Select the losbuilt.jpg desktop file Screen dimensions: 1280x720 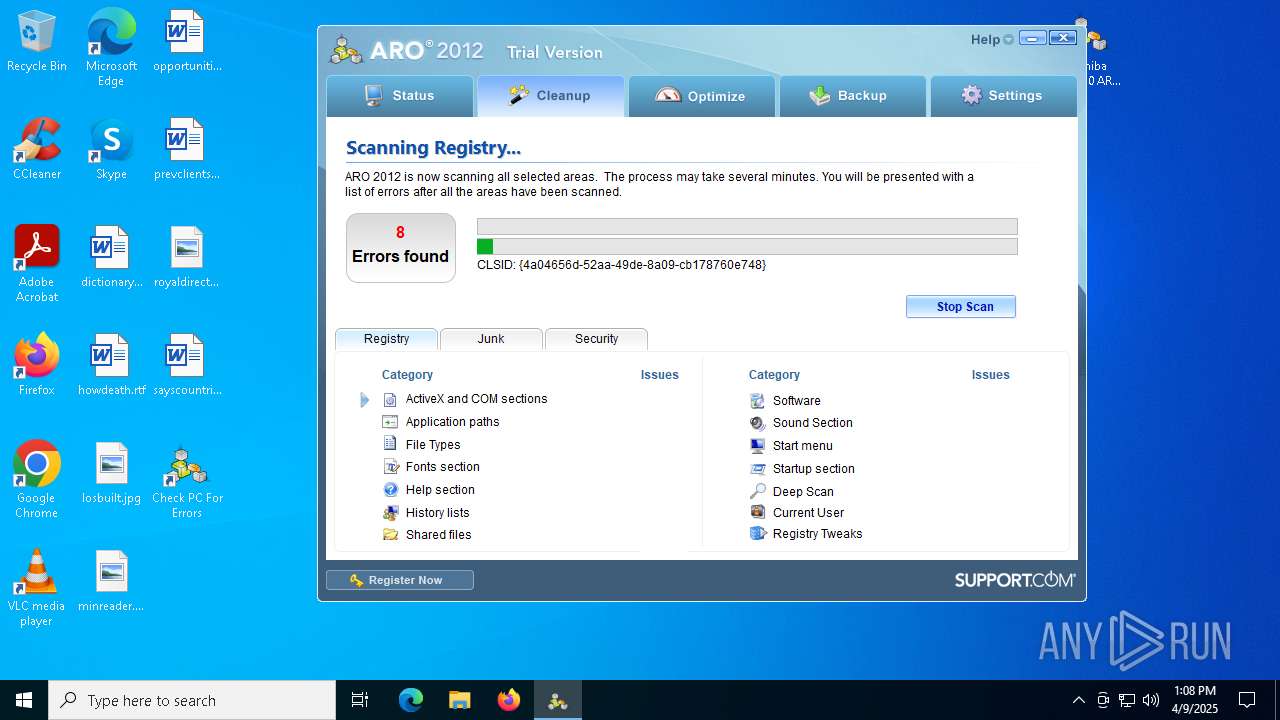tap(111, 474)
